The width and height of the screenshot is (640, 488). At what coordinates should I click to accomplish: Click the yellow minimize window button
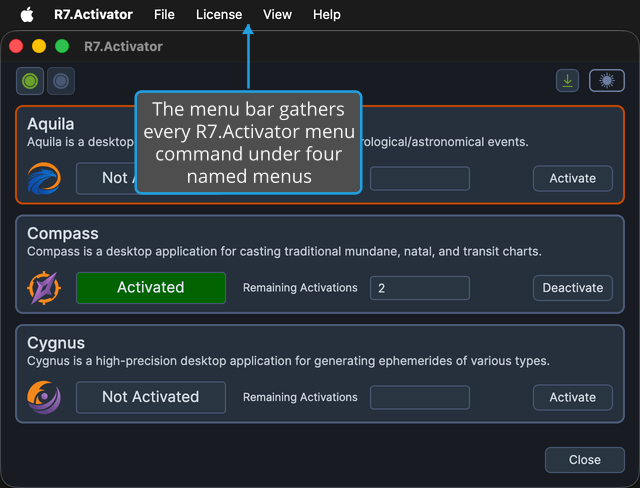(39, 46)
